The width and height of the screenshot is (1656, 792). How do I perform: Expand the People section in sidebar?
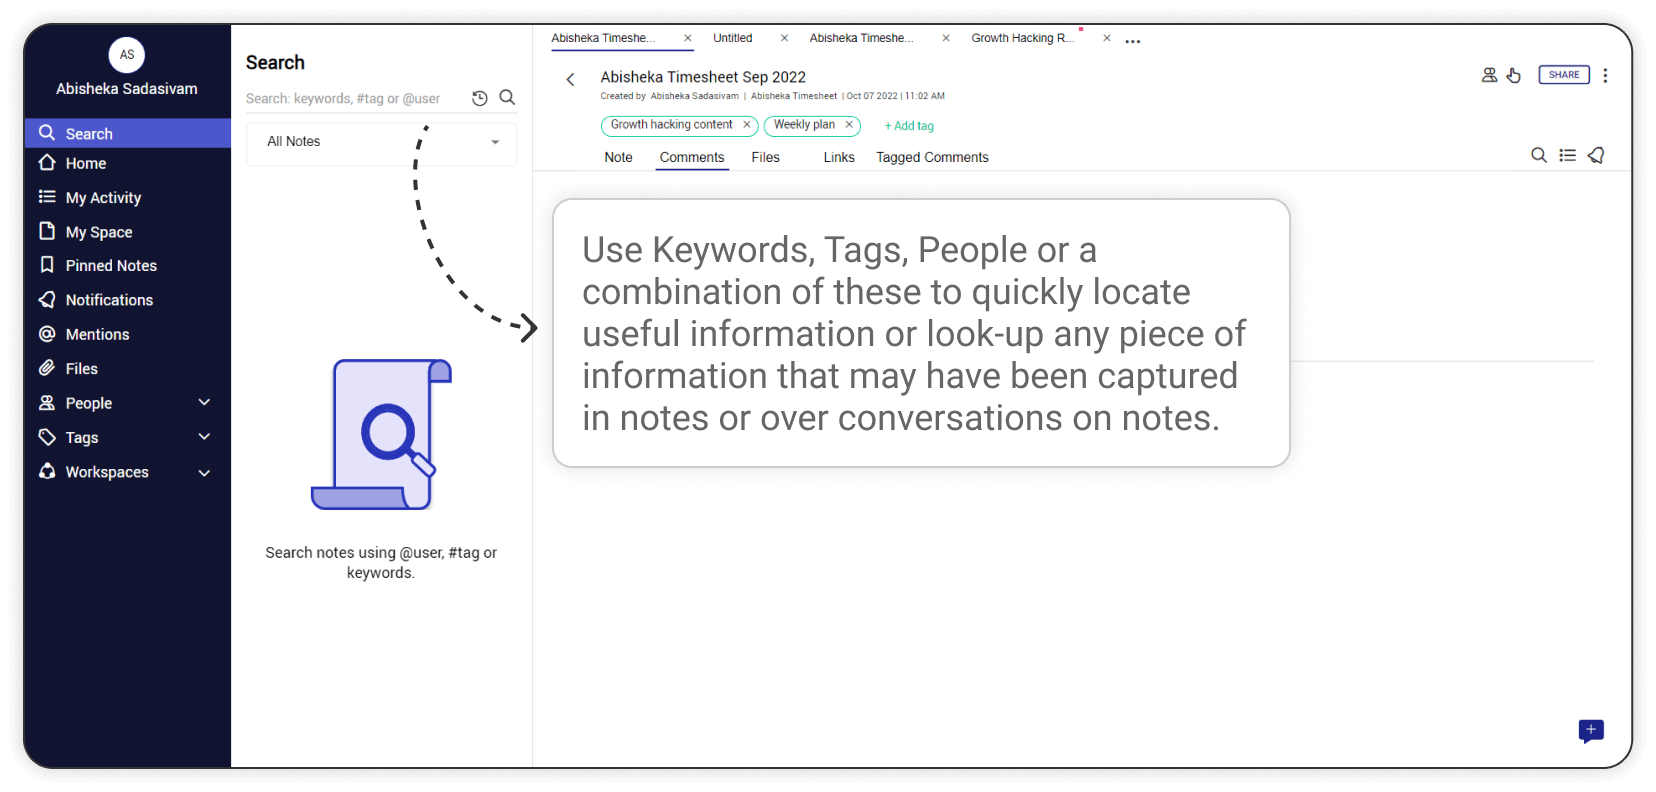[204, 403]
